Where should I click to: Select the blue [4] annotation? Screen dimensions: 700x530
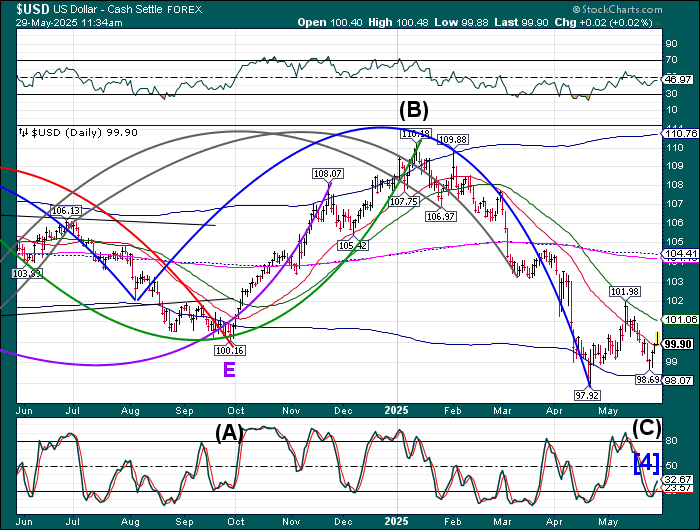click(x=645, y=462)
